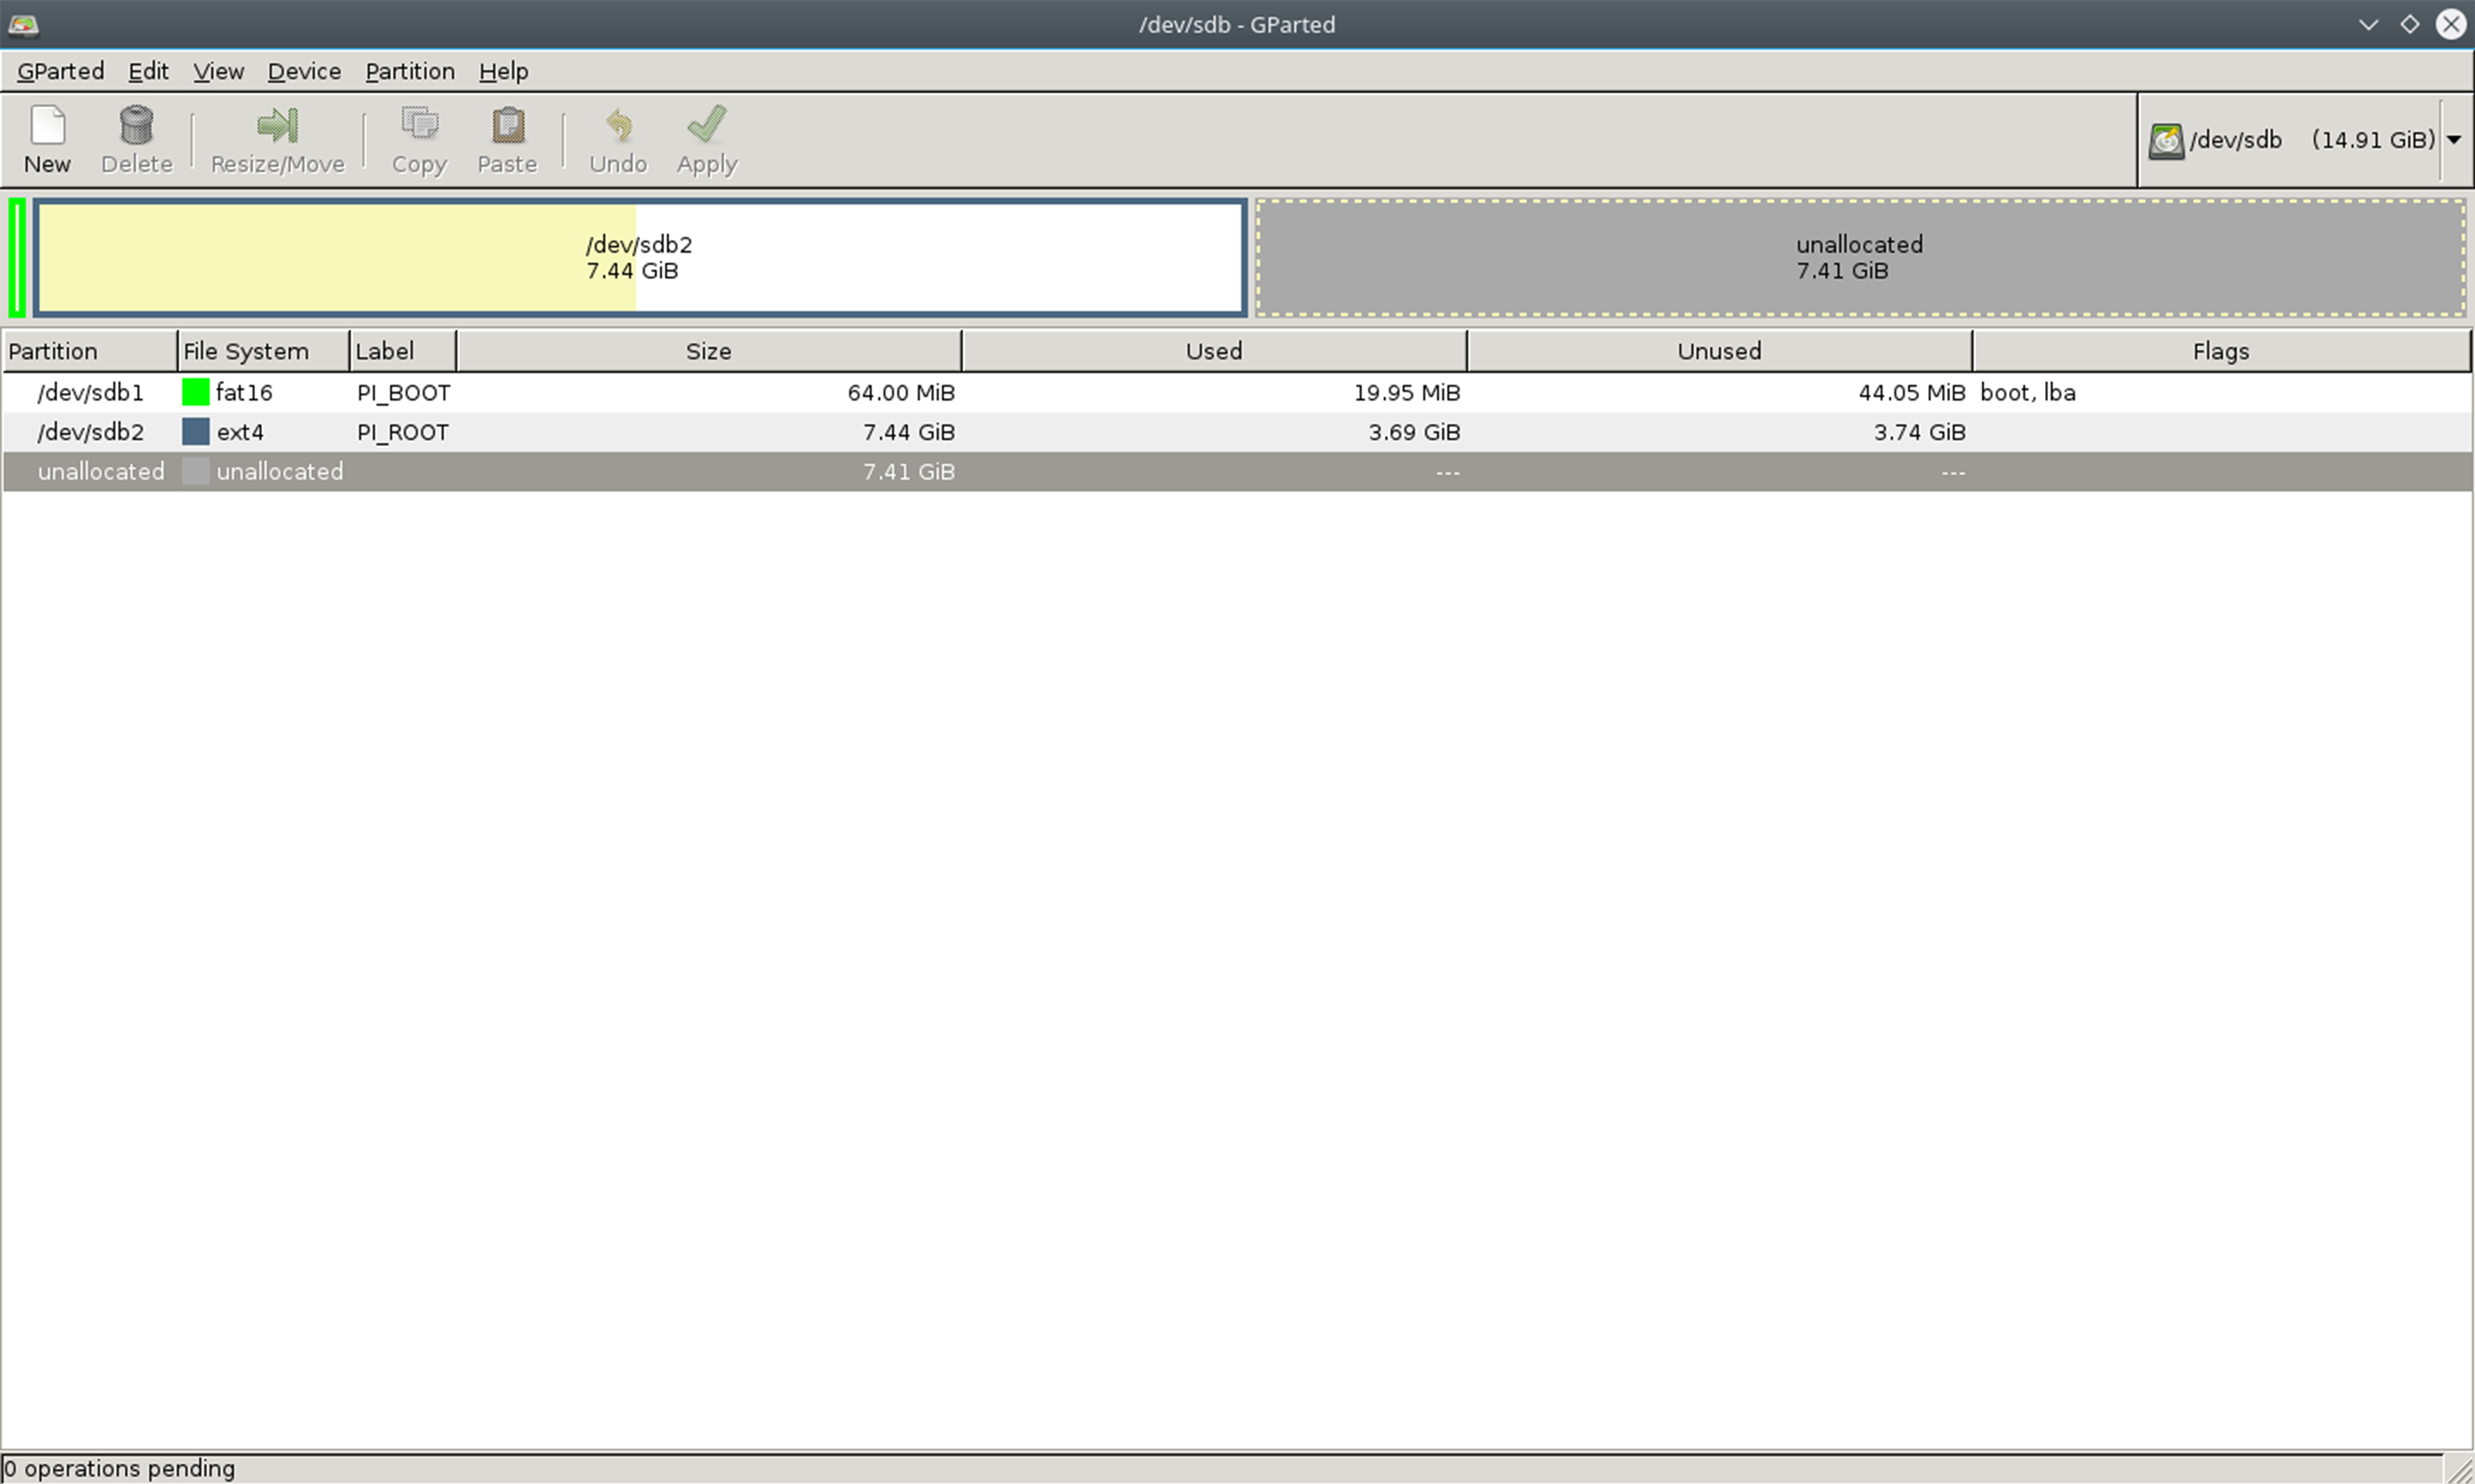2475x1484 pixels.
Task: Click the PI_ROOT label cell
Action: coord(403,432)
